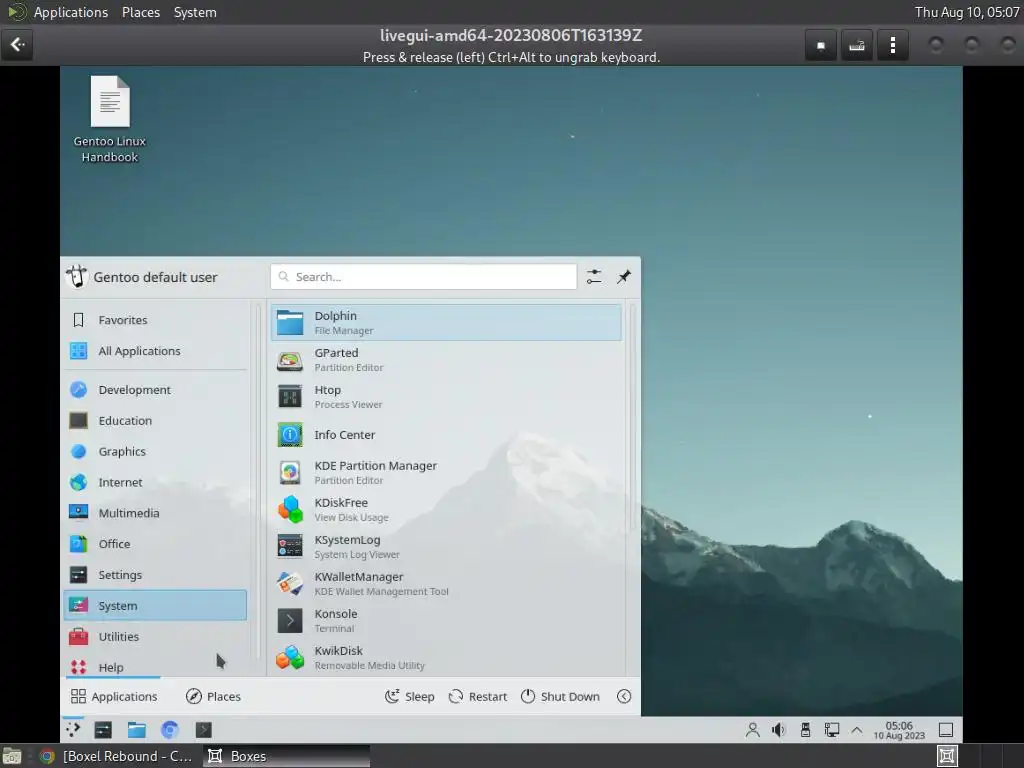Open the host System menu

point(195,12)
